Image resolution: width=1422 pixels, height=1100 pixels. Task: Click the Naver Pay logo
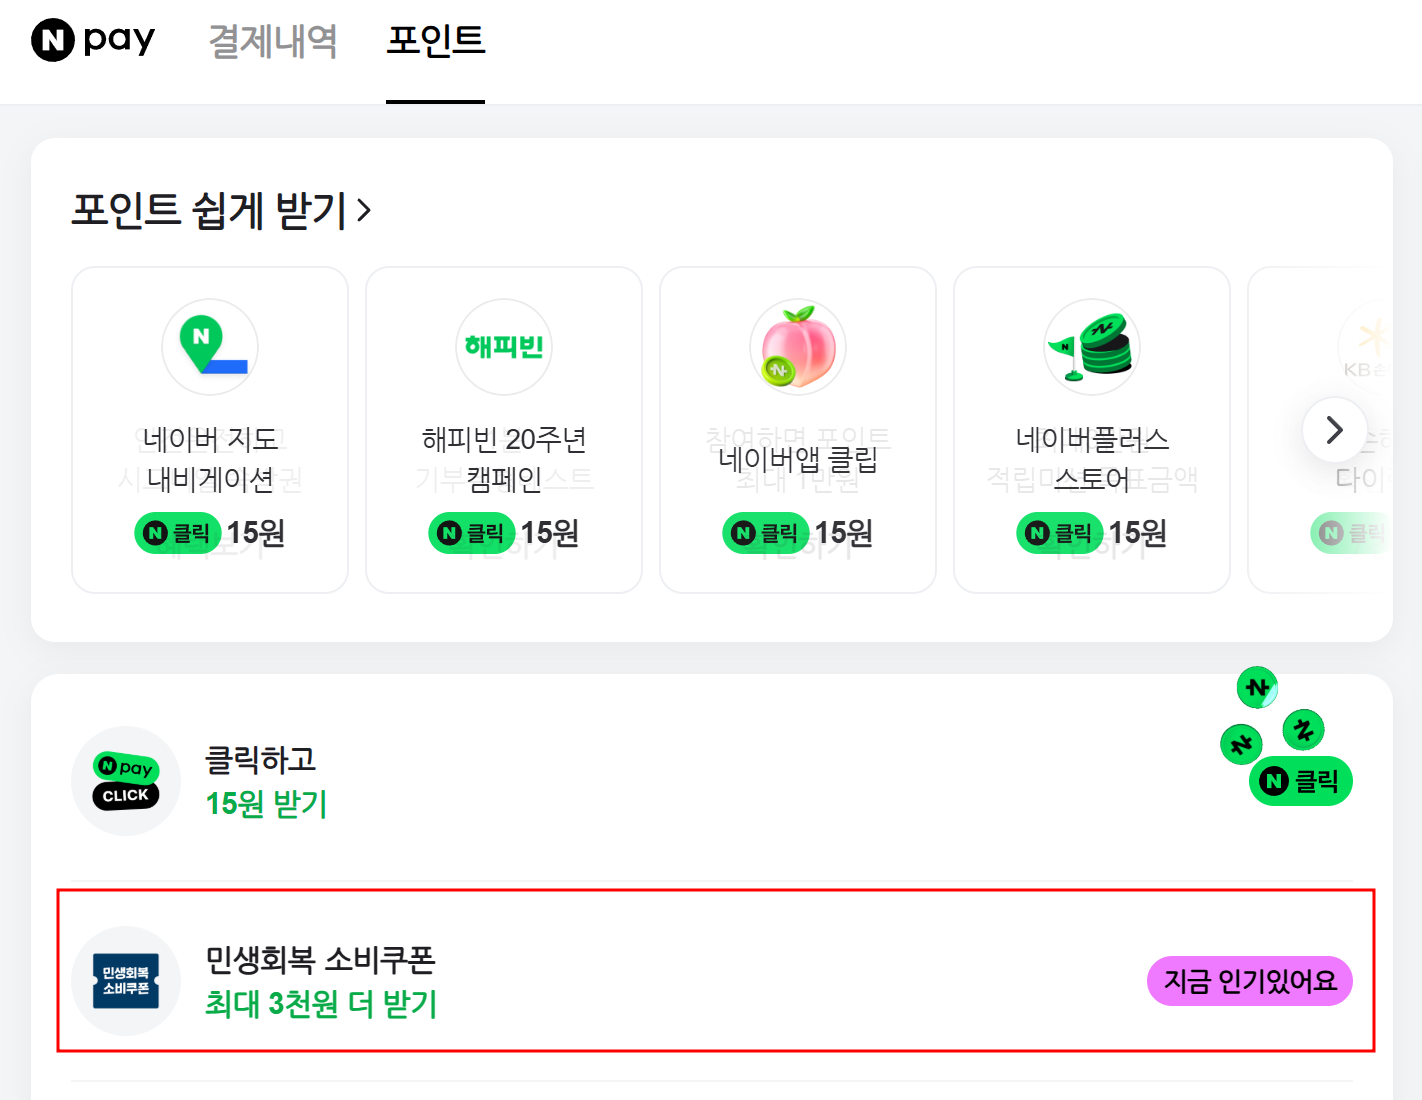click(93, 39)
